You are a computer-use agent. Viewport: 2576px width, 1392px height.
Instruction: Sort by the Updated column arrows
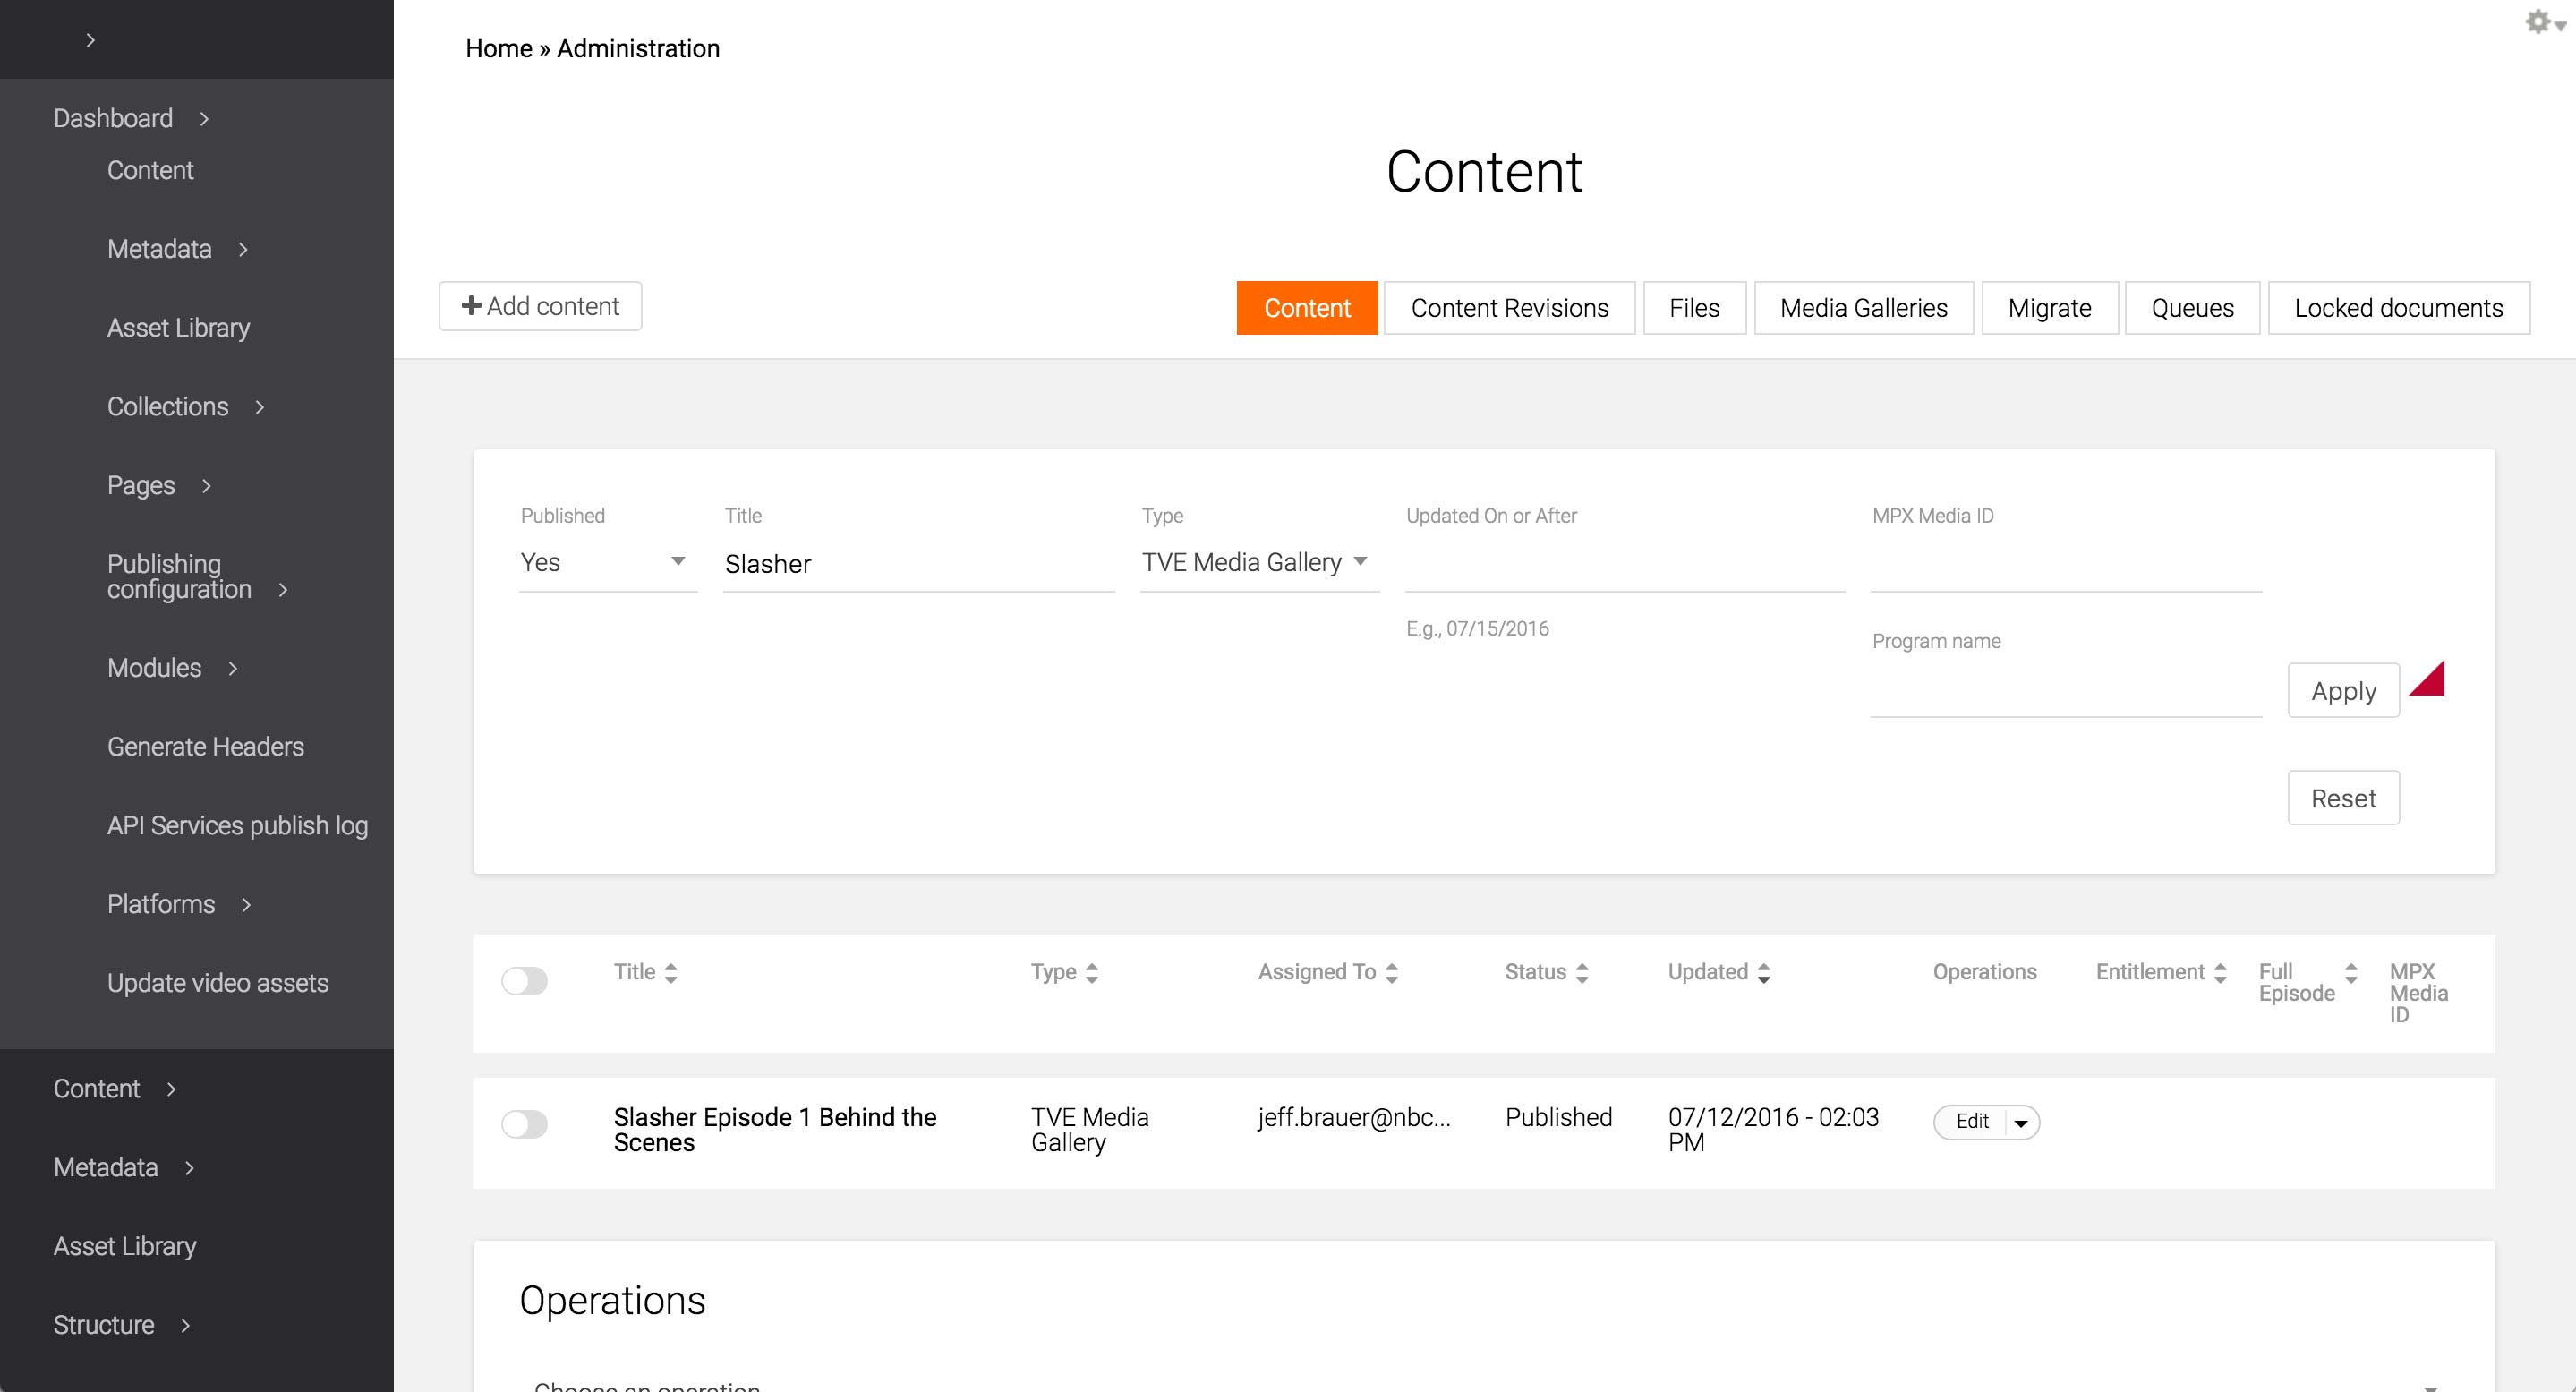1764,973
